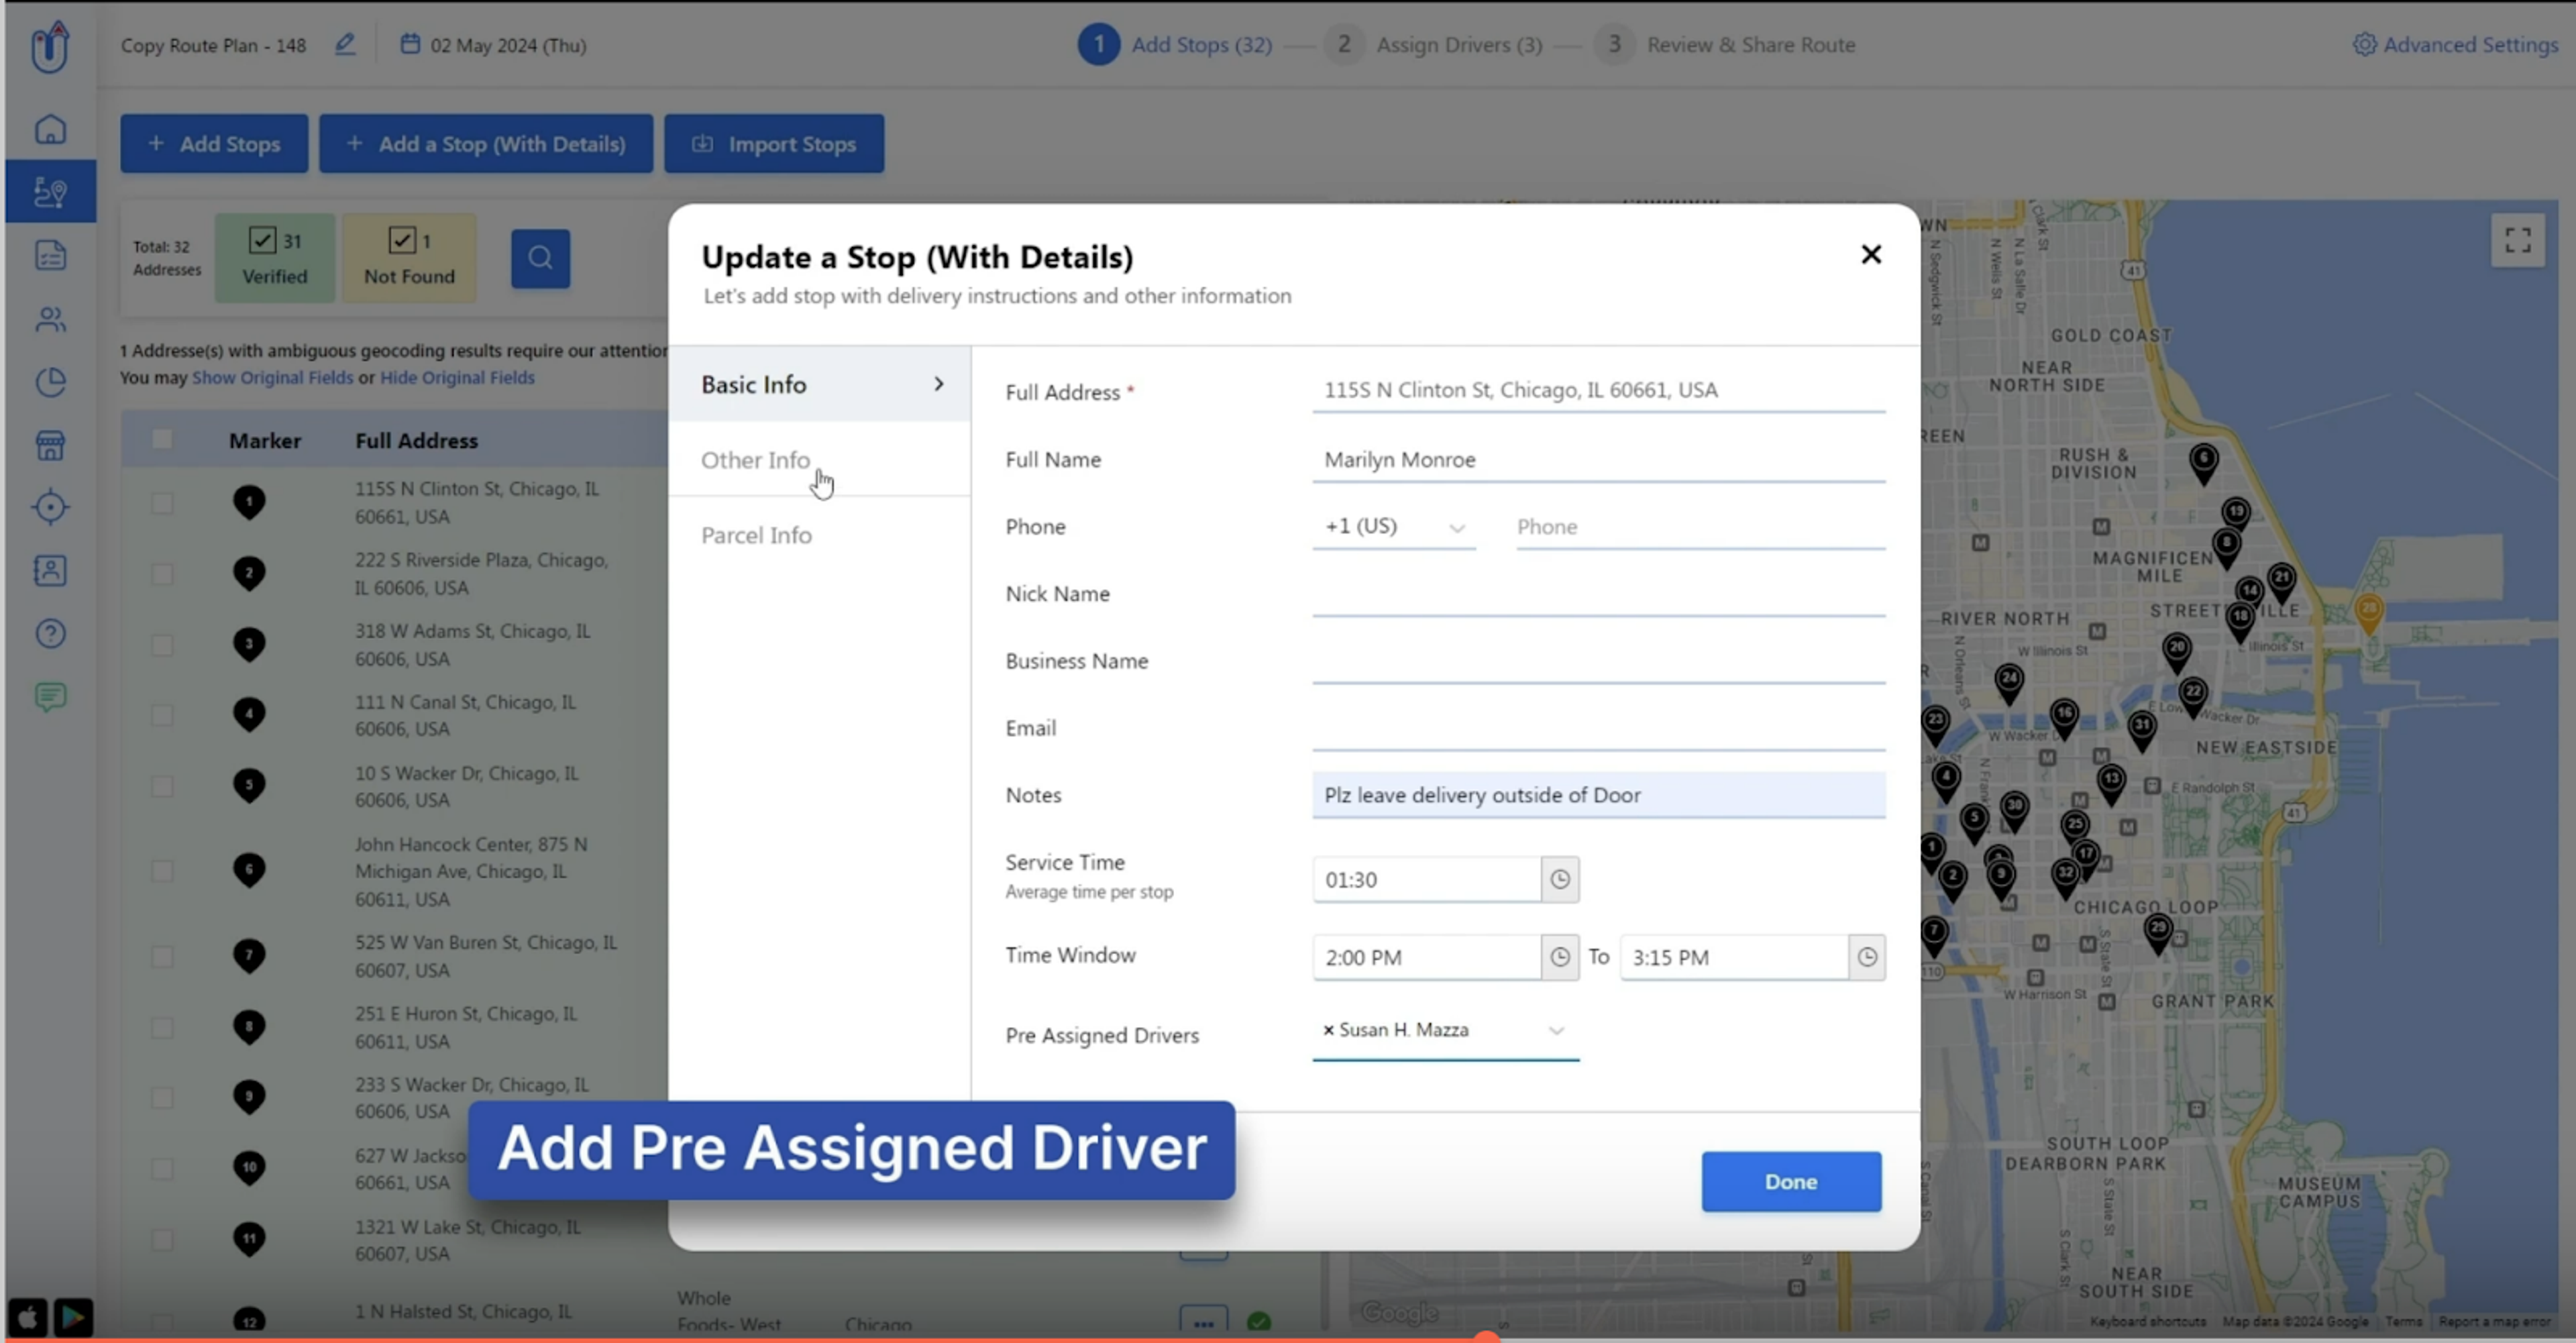Click the Email input field
The width and height of the screenshot is (2576, 1343).
[1599, 728]
